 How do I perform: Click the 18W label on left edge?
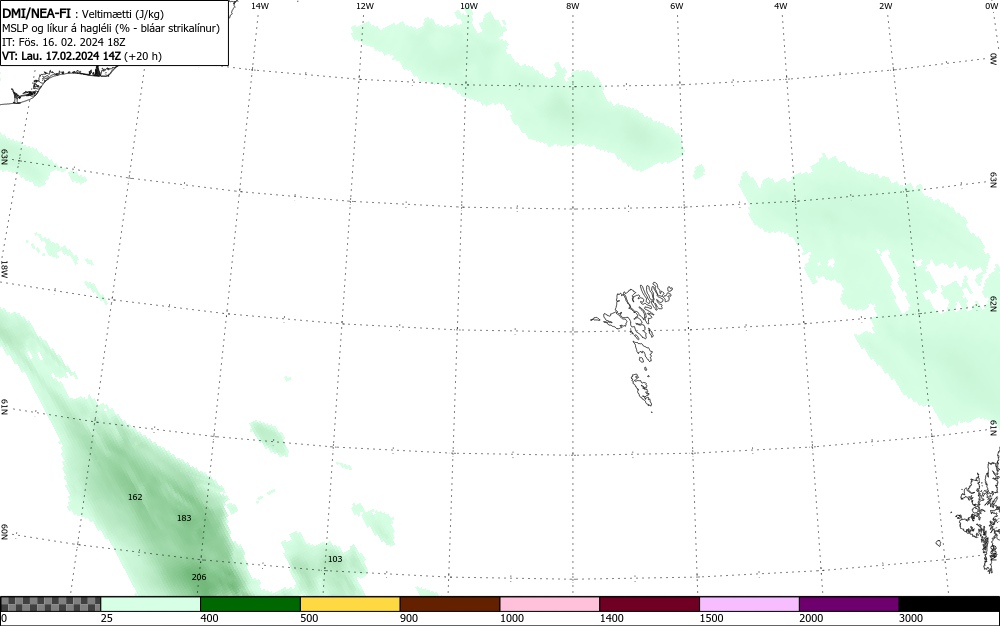tap(4, 268)
